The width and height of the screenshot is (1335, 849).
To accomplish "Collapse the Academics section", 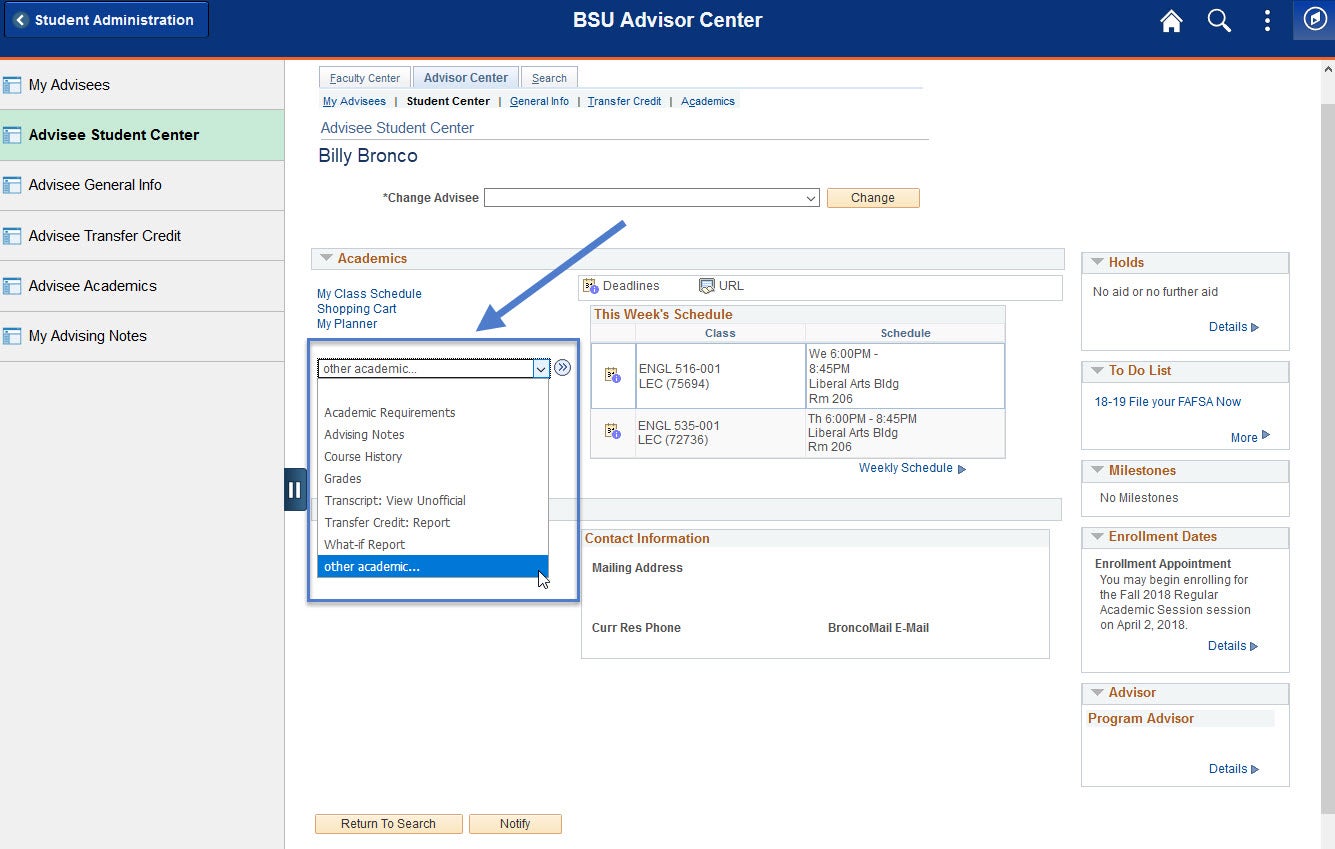I will tap(326, 258).
